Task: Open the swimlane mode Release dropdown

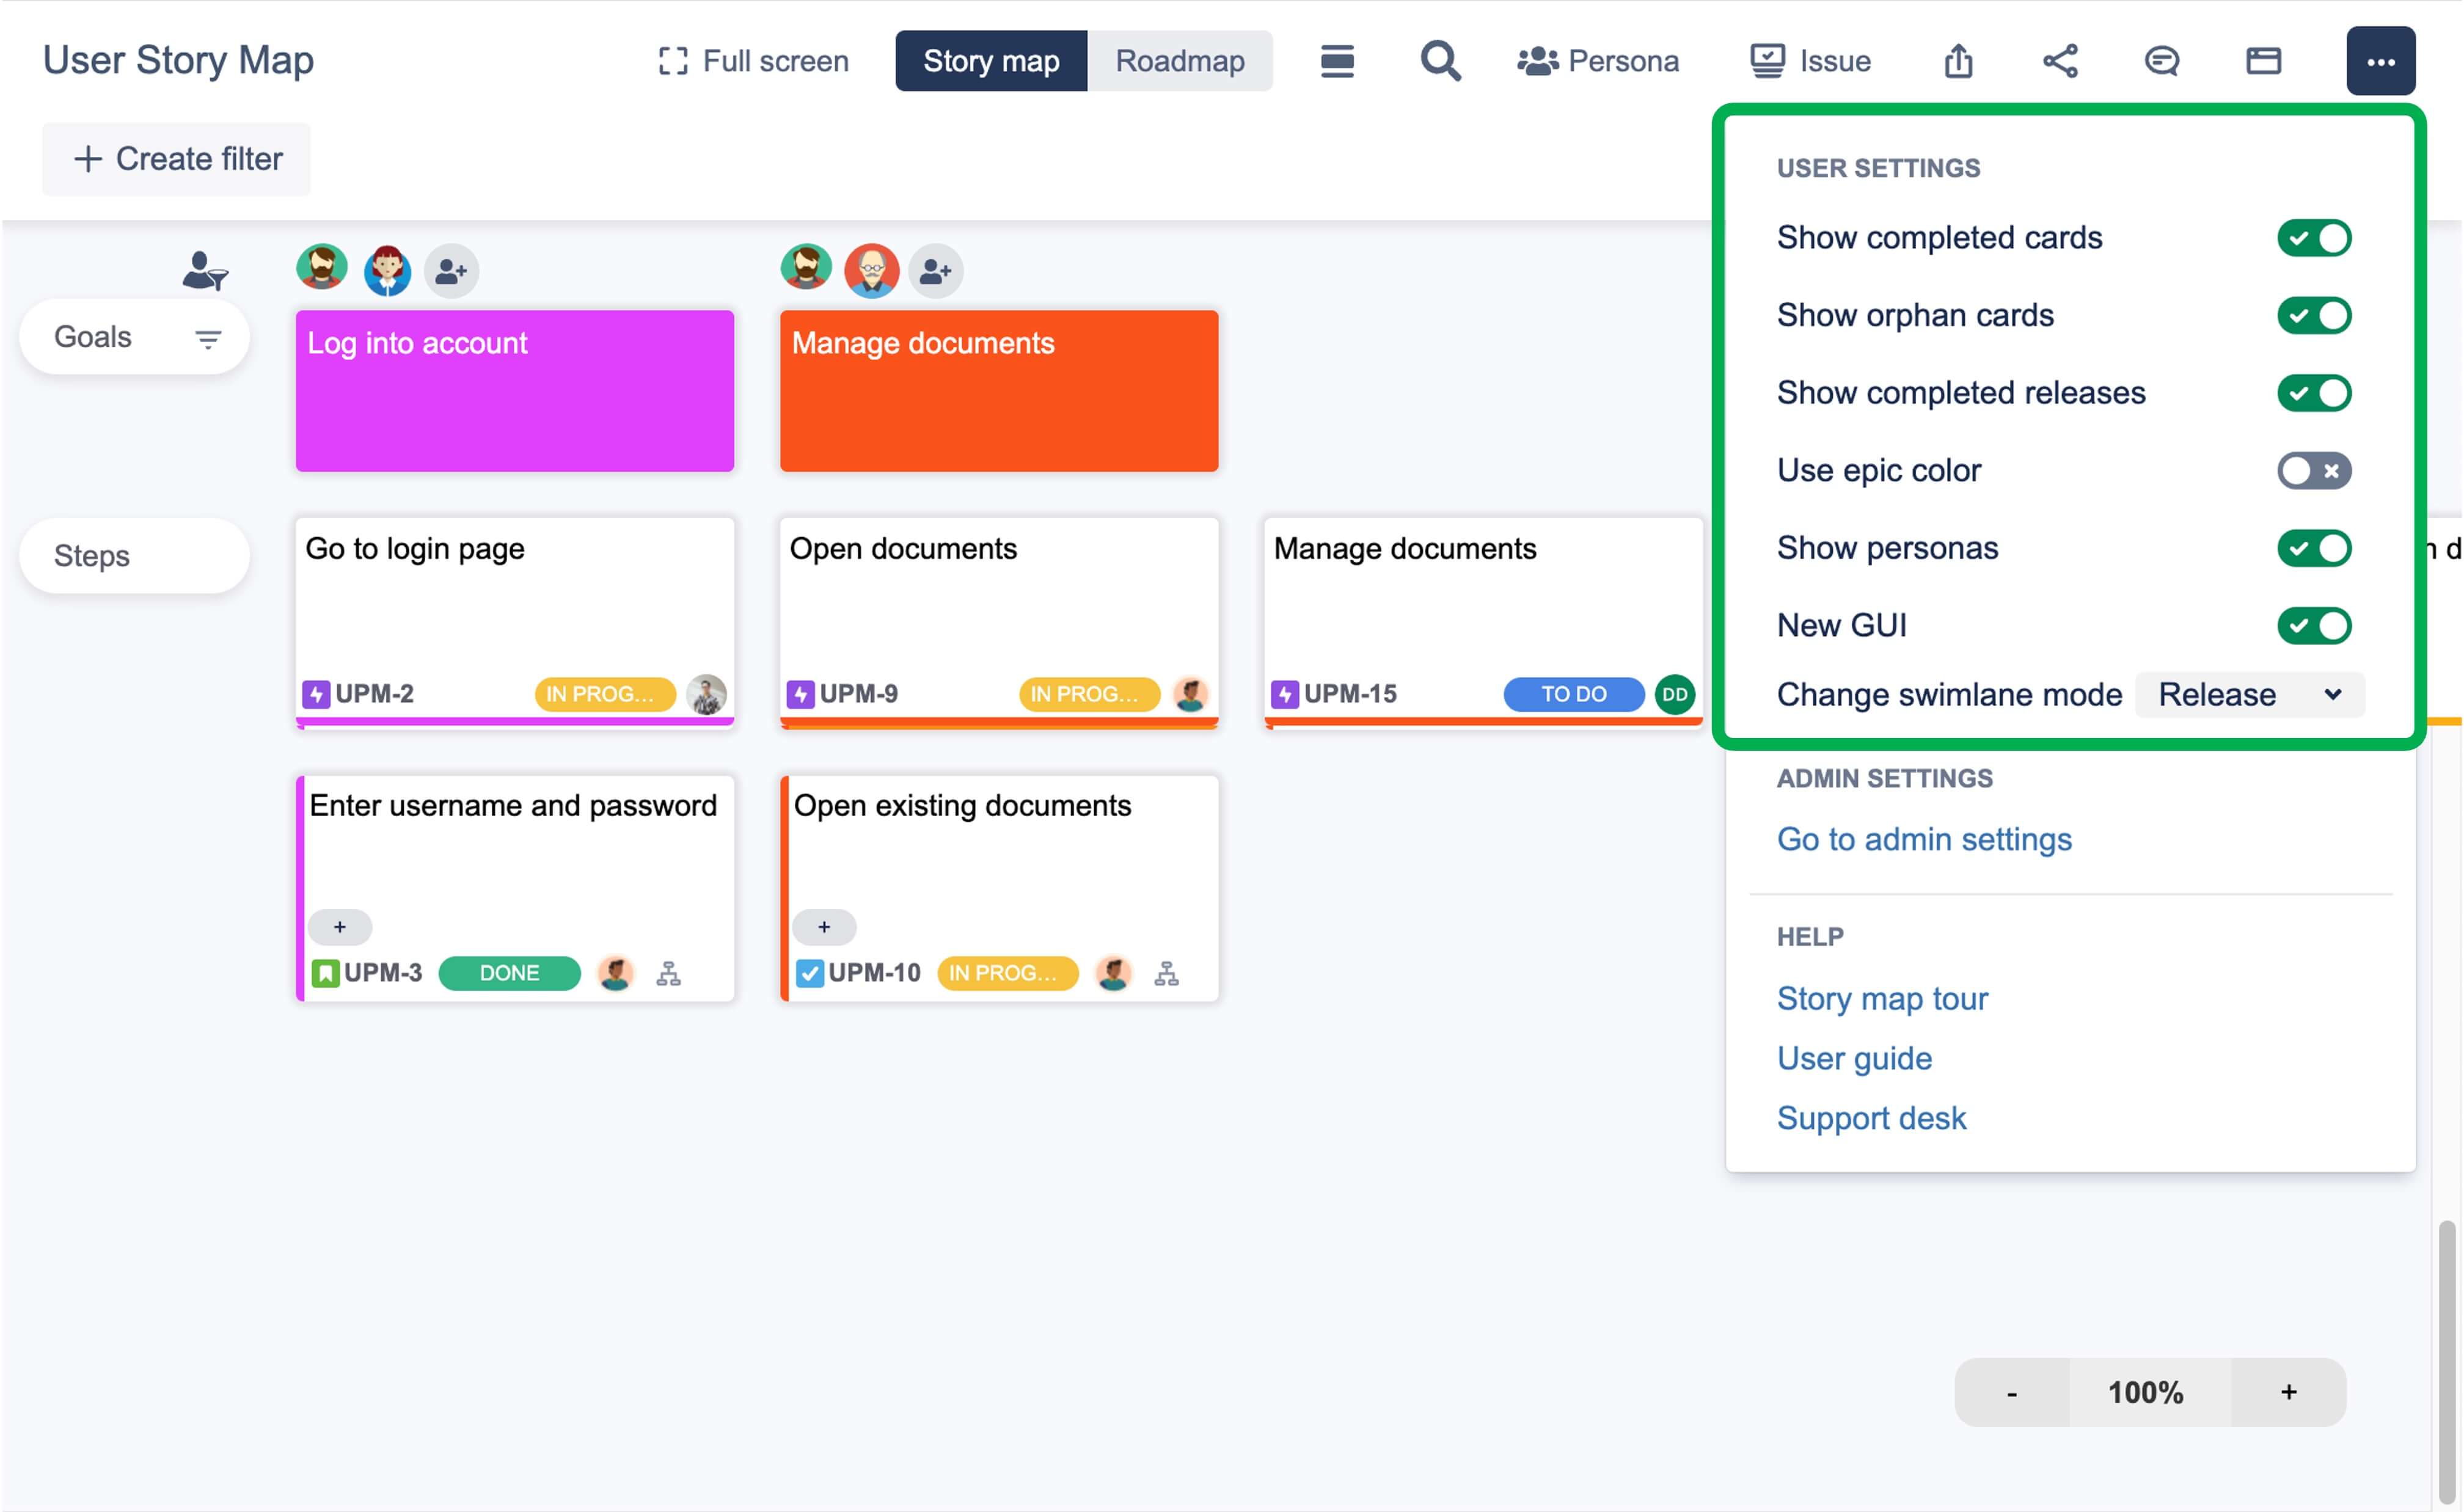Action: point(2248,695)
